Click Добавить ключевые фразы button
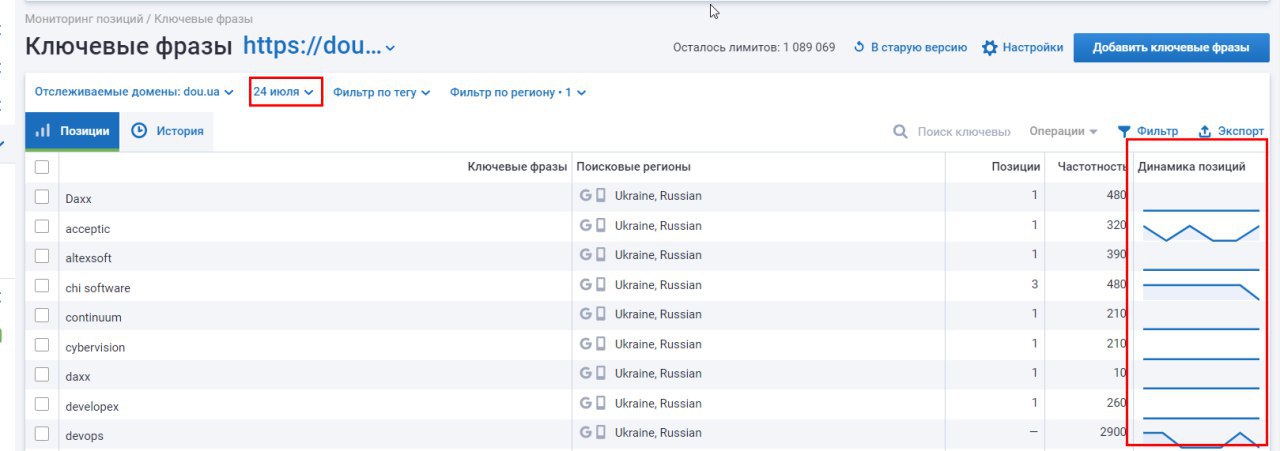The height and width of the screenshot is (451, 1280). (x=1171, y=47)
